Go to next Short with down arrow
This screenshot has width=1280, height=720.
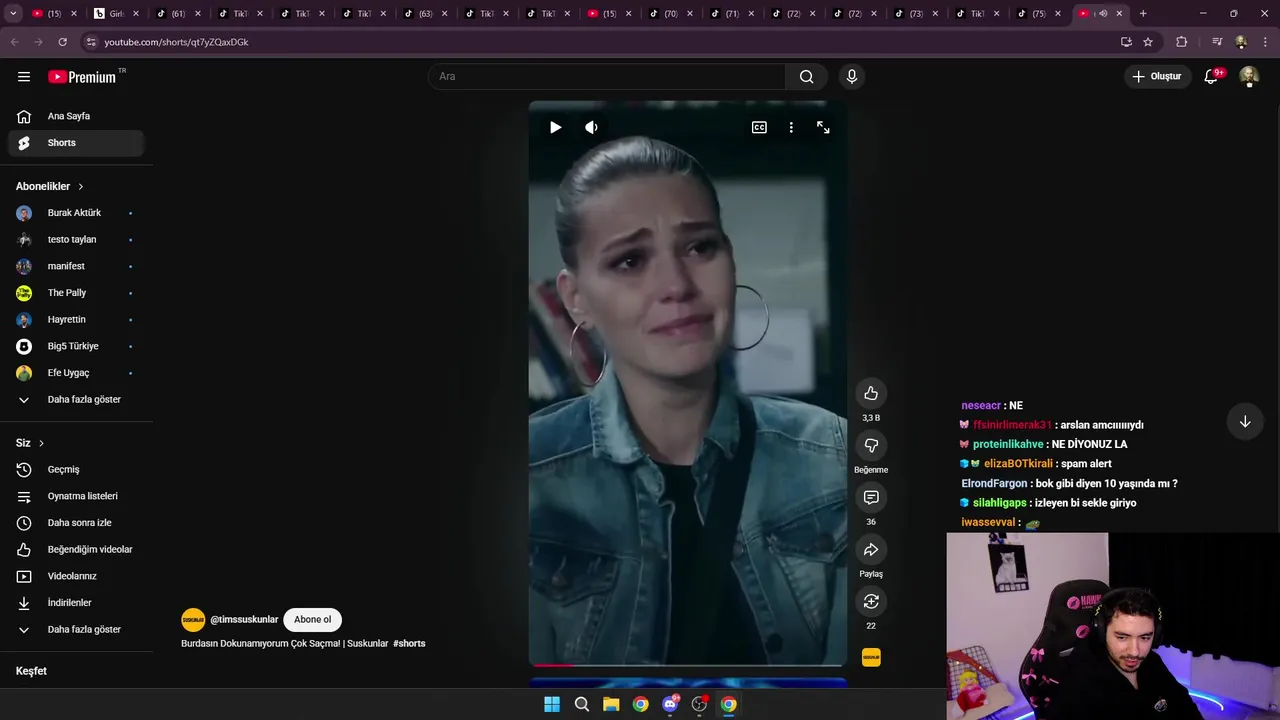coord(1245,422)
